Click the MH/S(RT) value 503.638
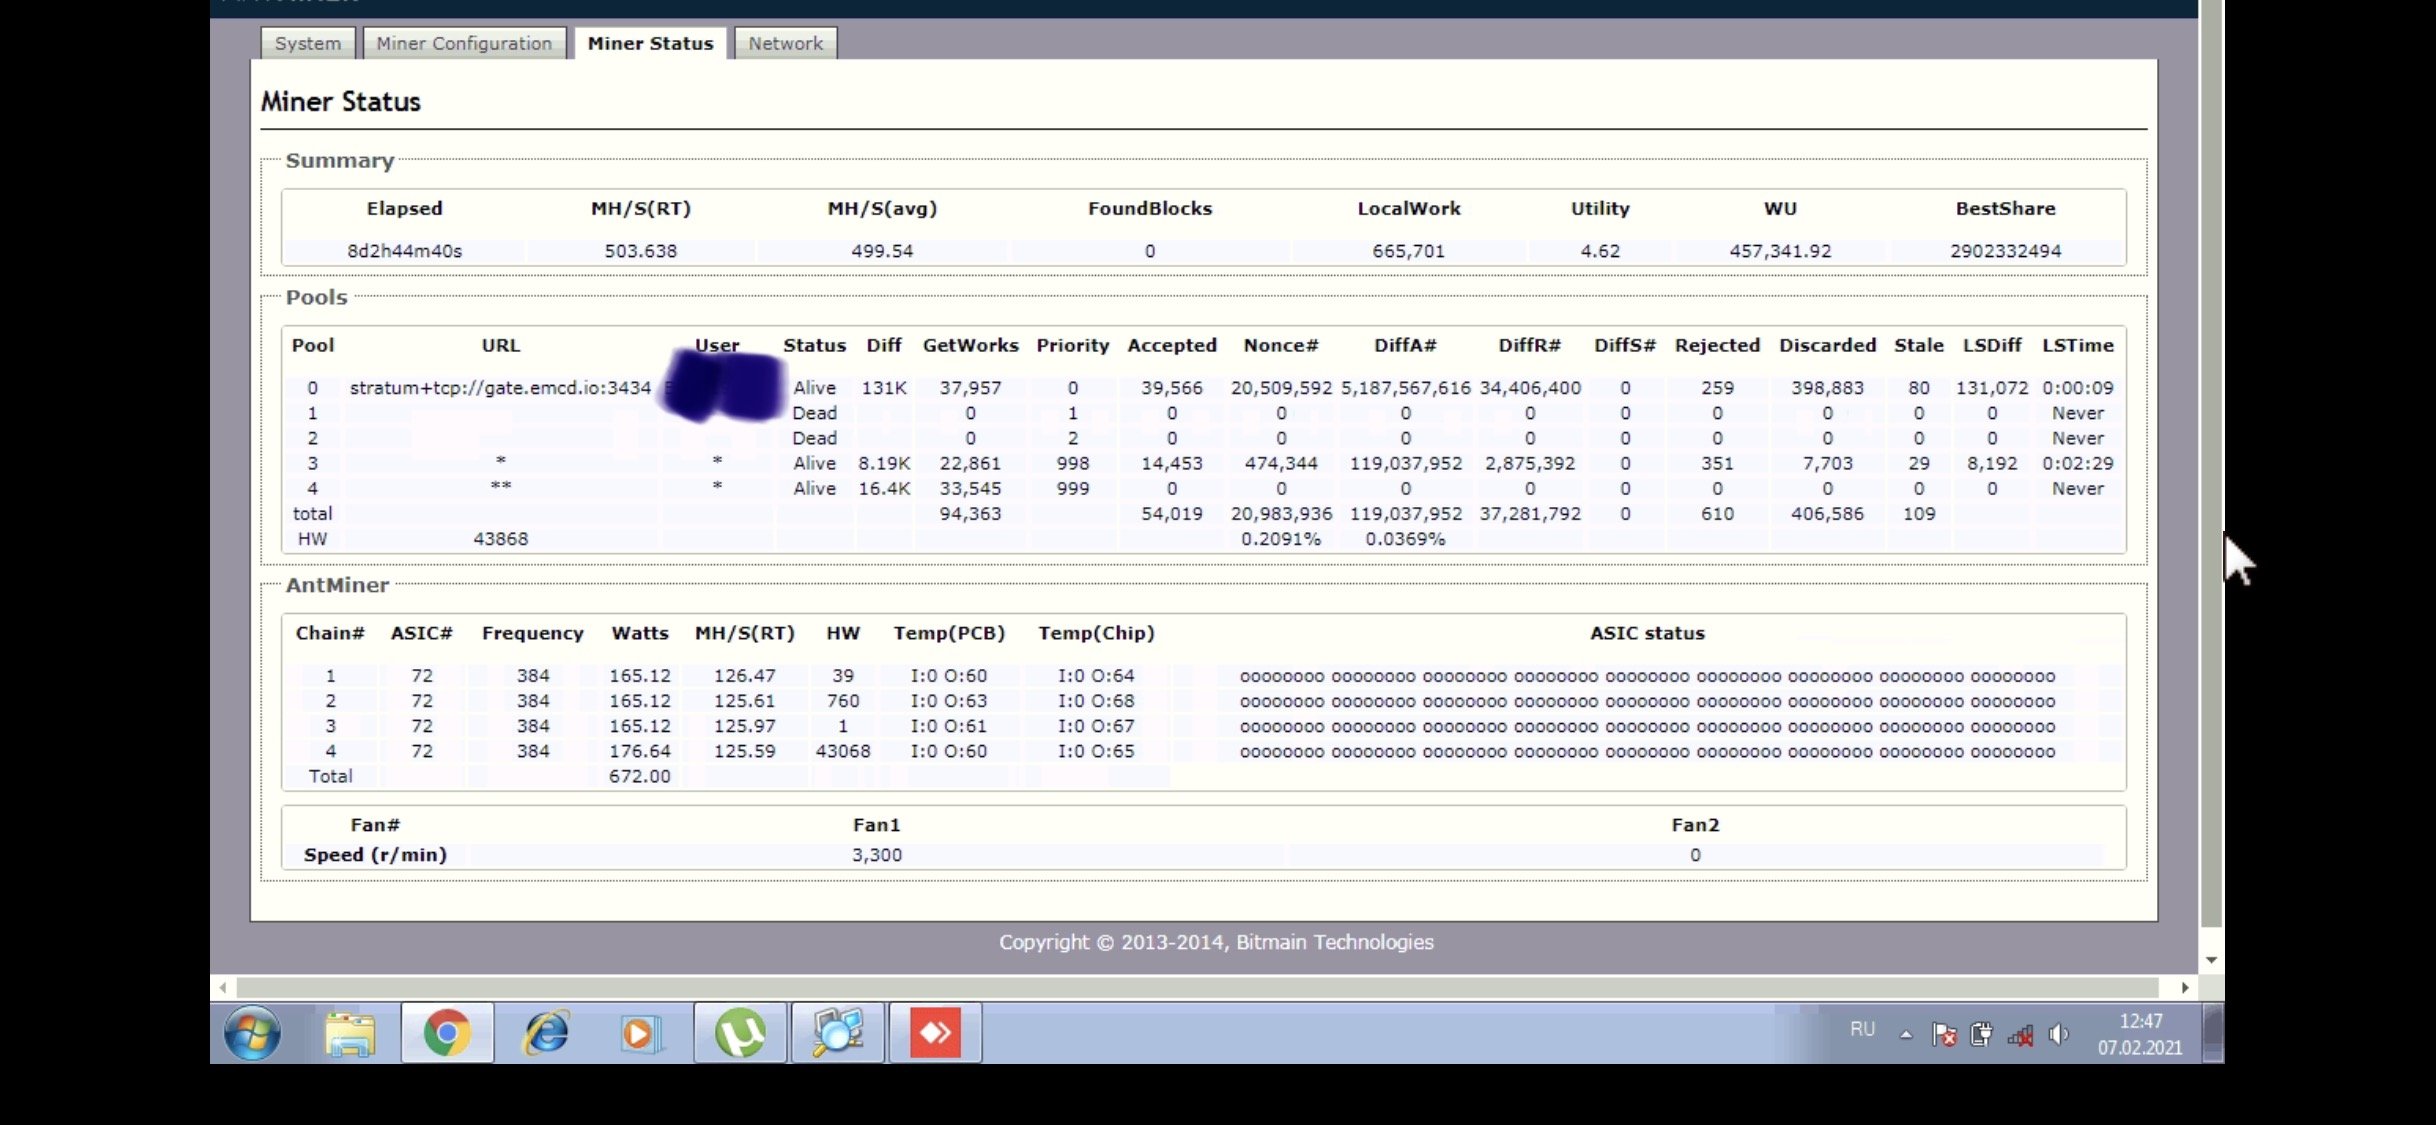Image resolution: width=2436 pixels, height=1125 pixels. (x=640, y=251)
